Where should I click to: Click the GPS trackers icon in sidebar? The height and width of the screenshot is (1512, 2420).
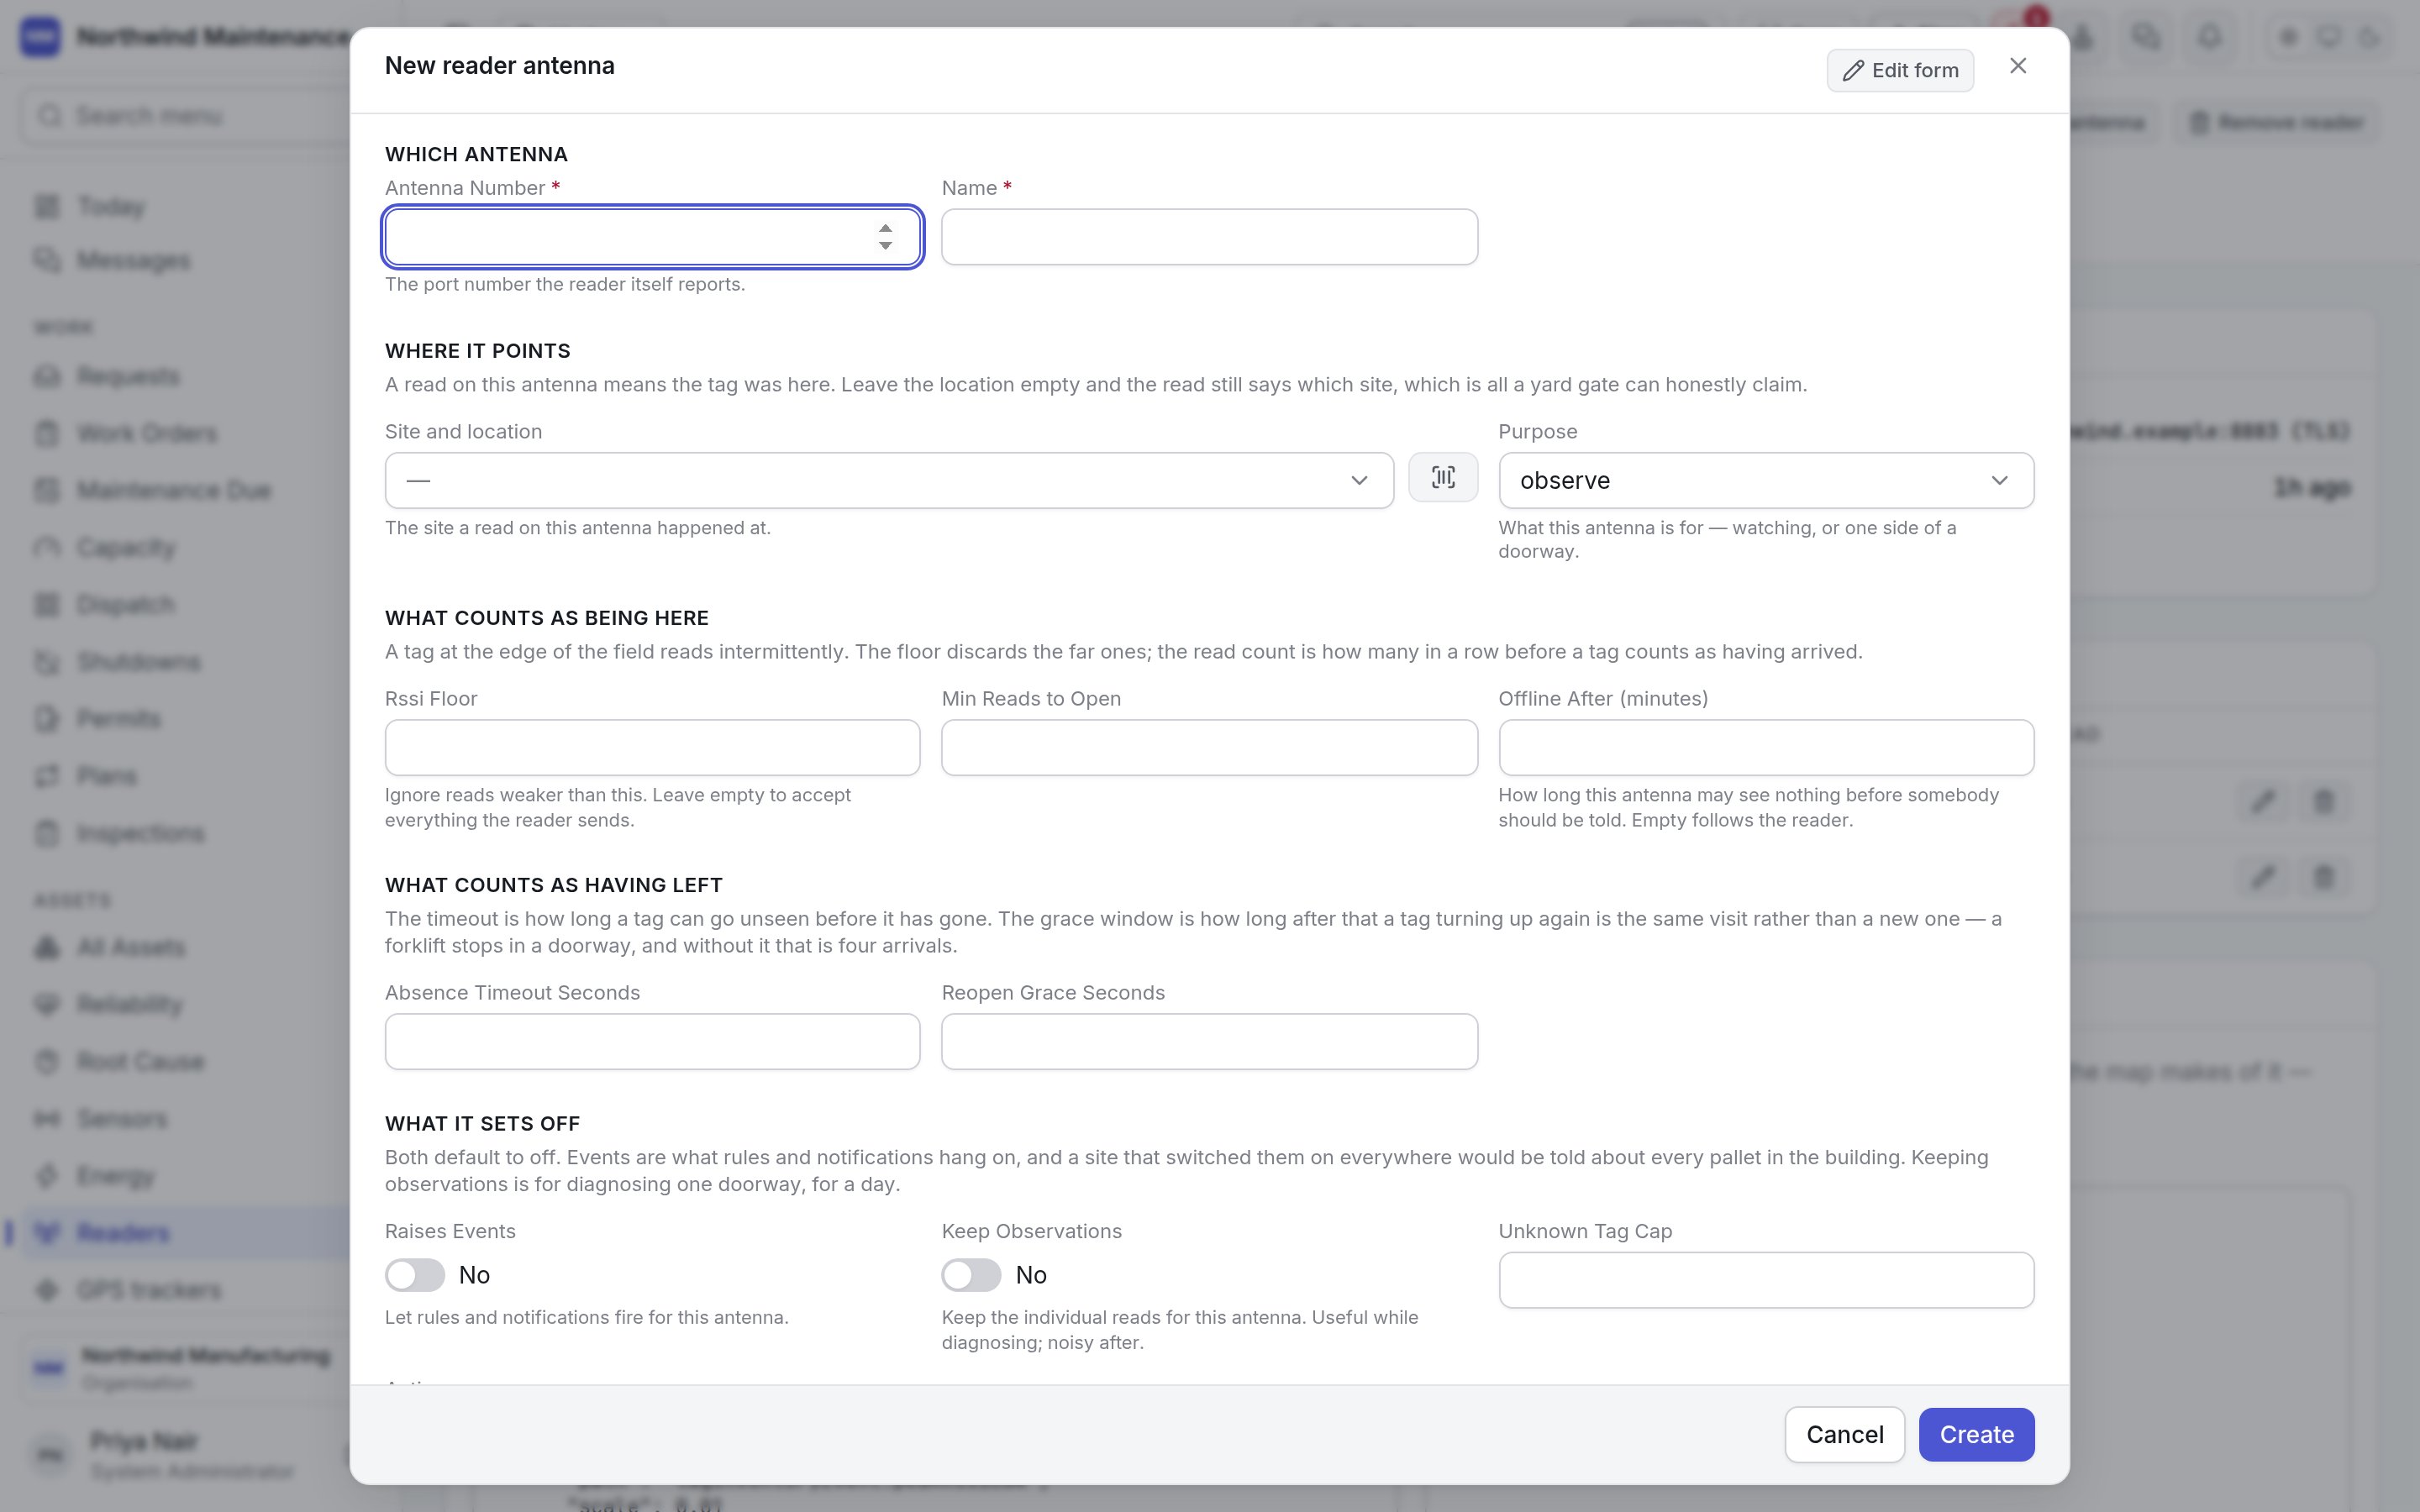click(47, 1290)
